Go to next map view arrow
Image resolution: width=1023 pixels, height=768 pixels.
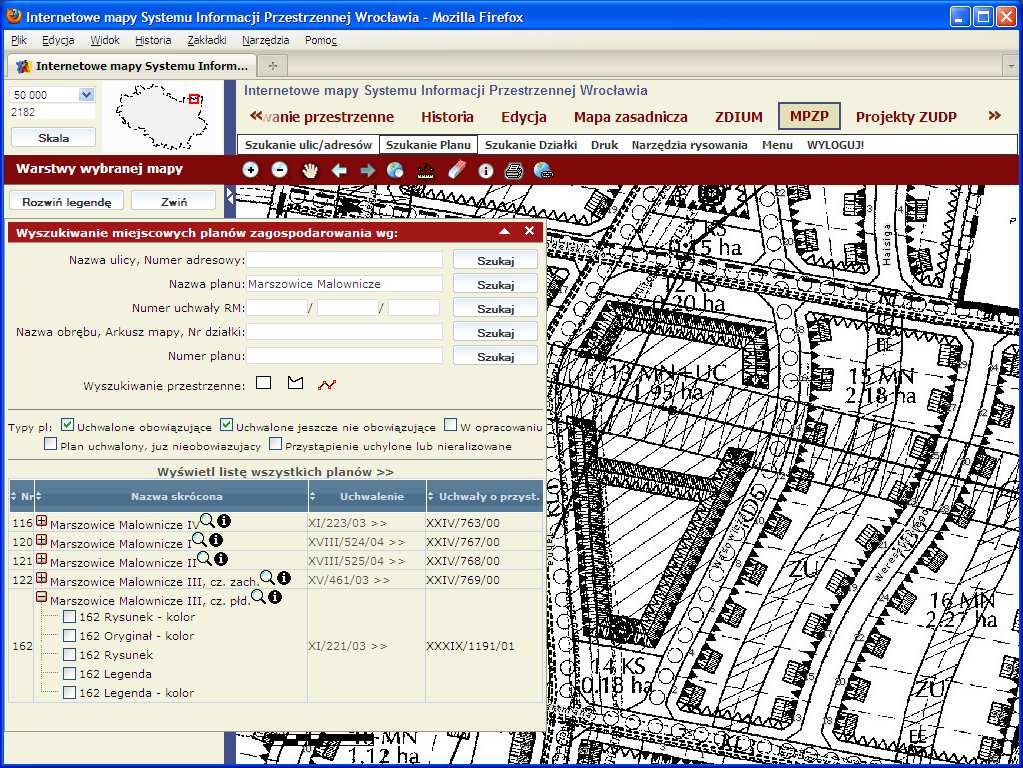tap(368, 170)
